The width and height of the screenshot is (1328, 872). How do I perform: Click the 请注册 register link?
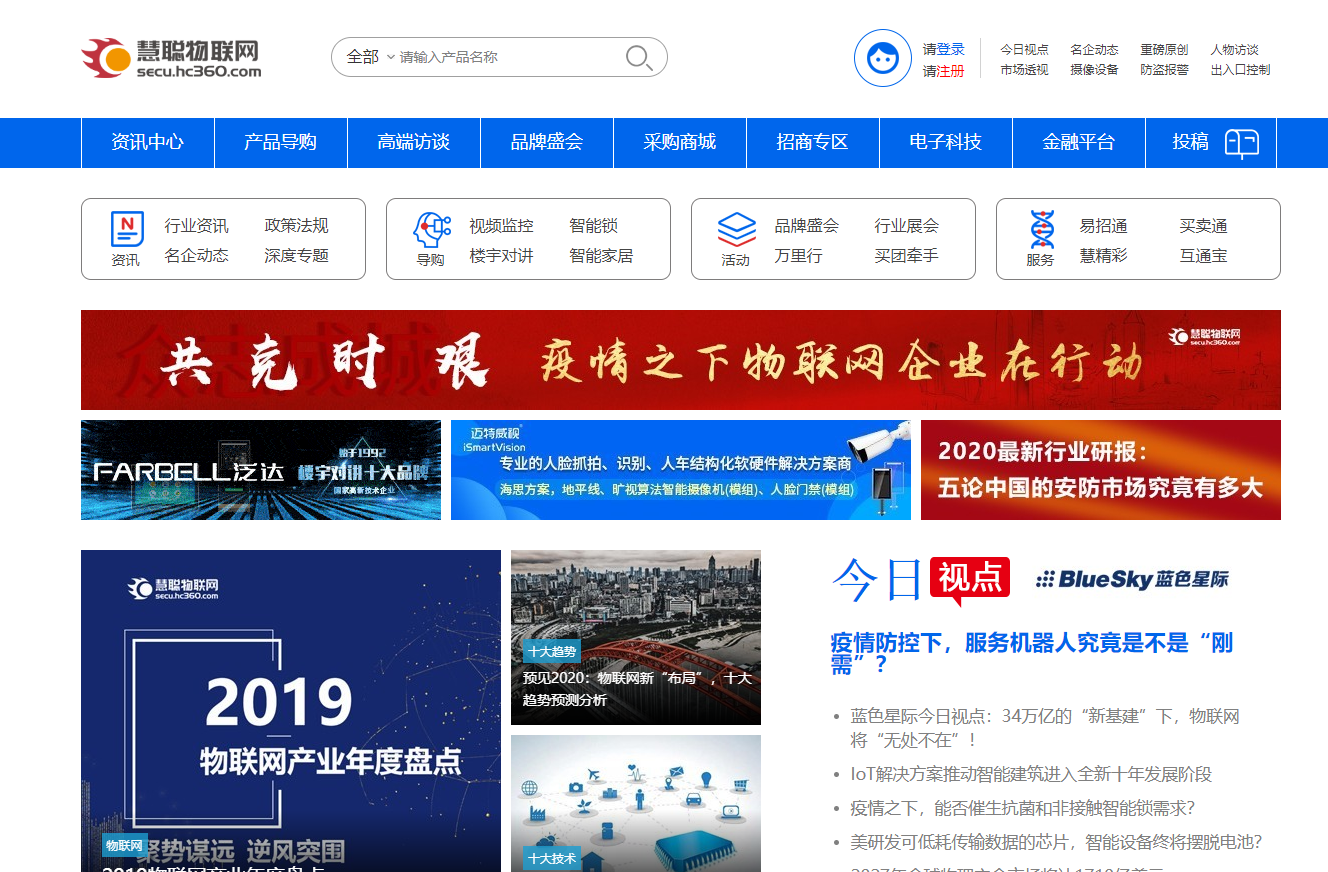click(943, 71)
